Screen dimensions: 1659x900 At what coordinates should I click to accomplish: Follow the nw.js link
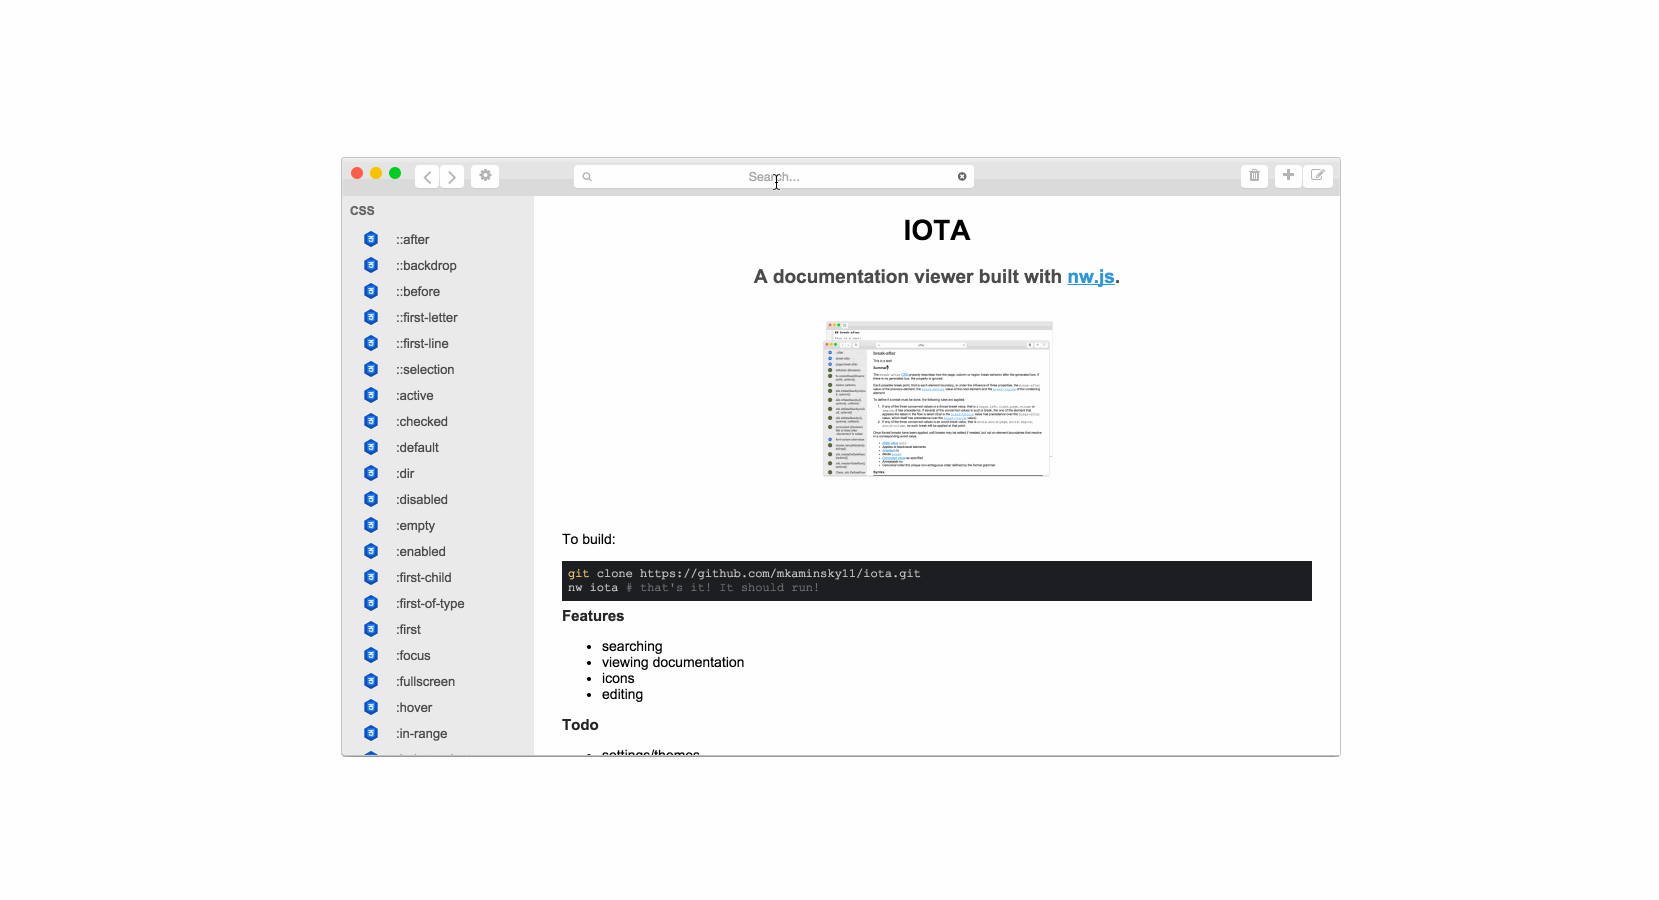tap(1090, 277)
